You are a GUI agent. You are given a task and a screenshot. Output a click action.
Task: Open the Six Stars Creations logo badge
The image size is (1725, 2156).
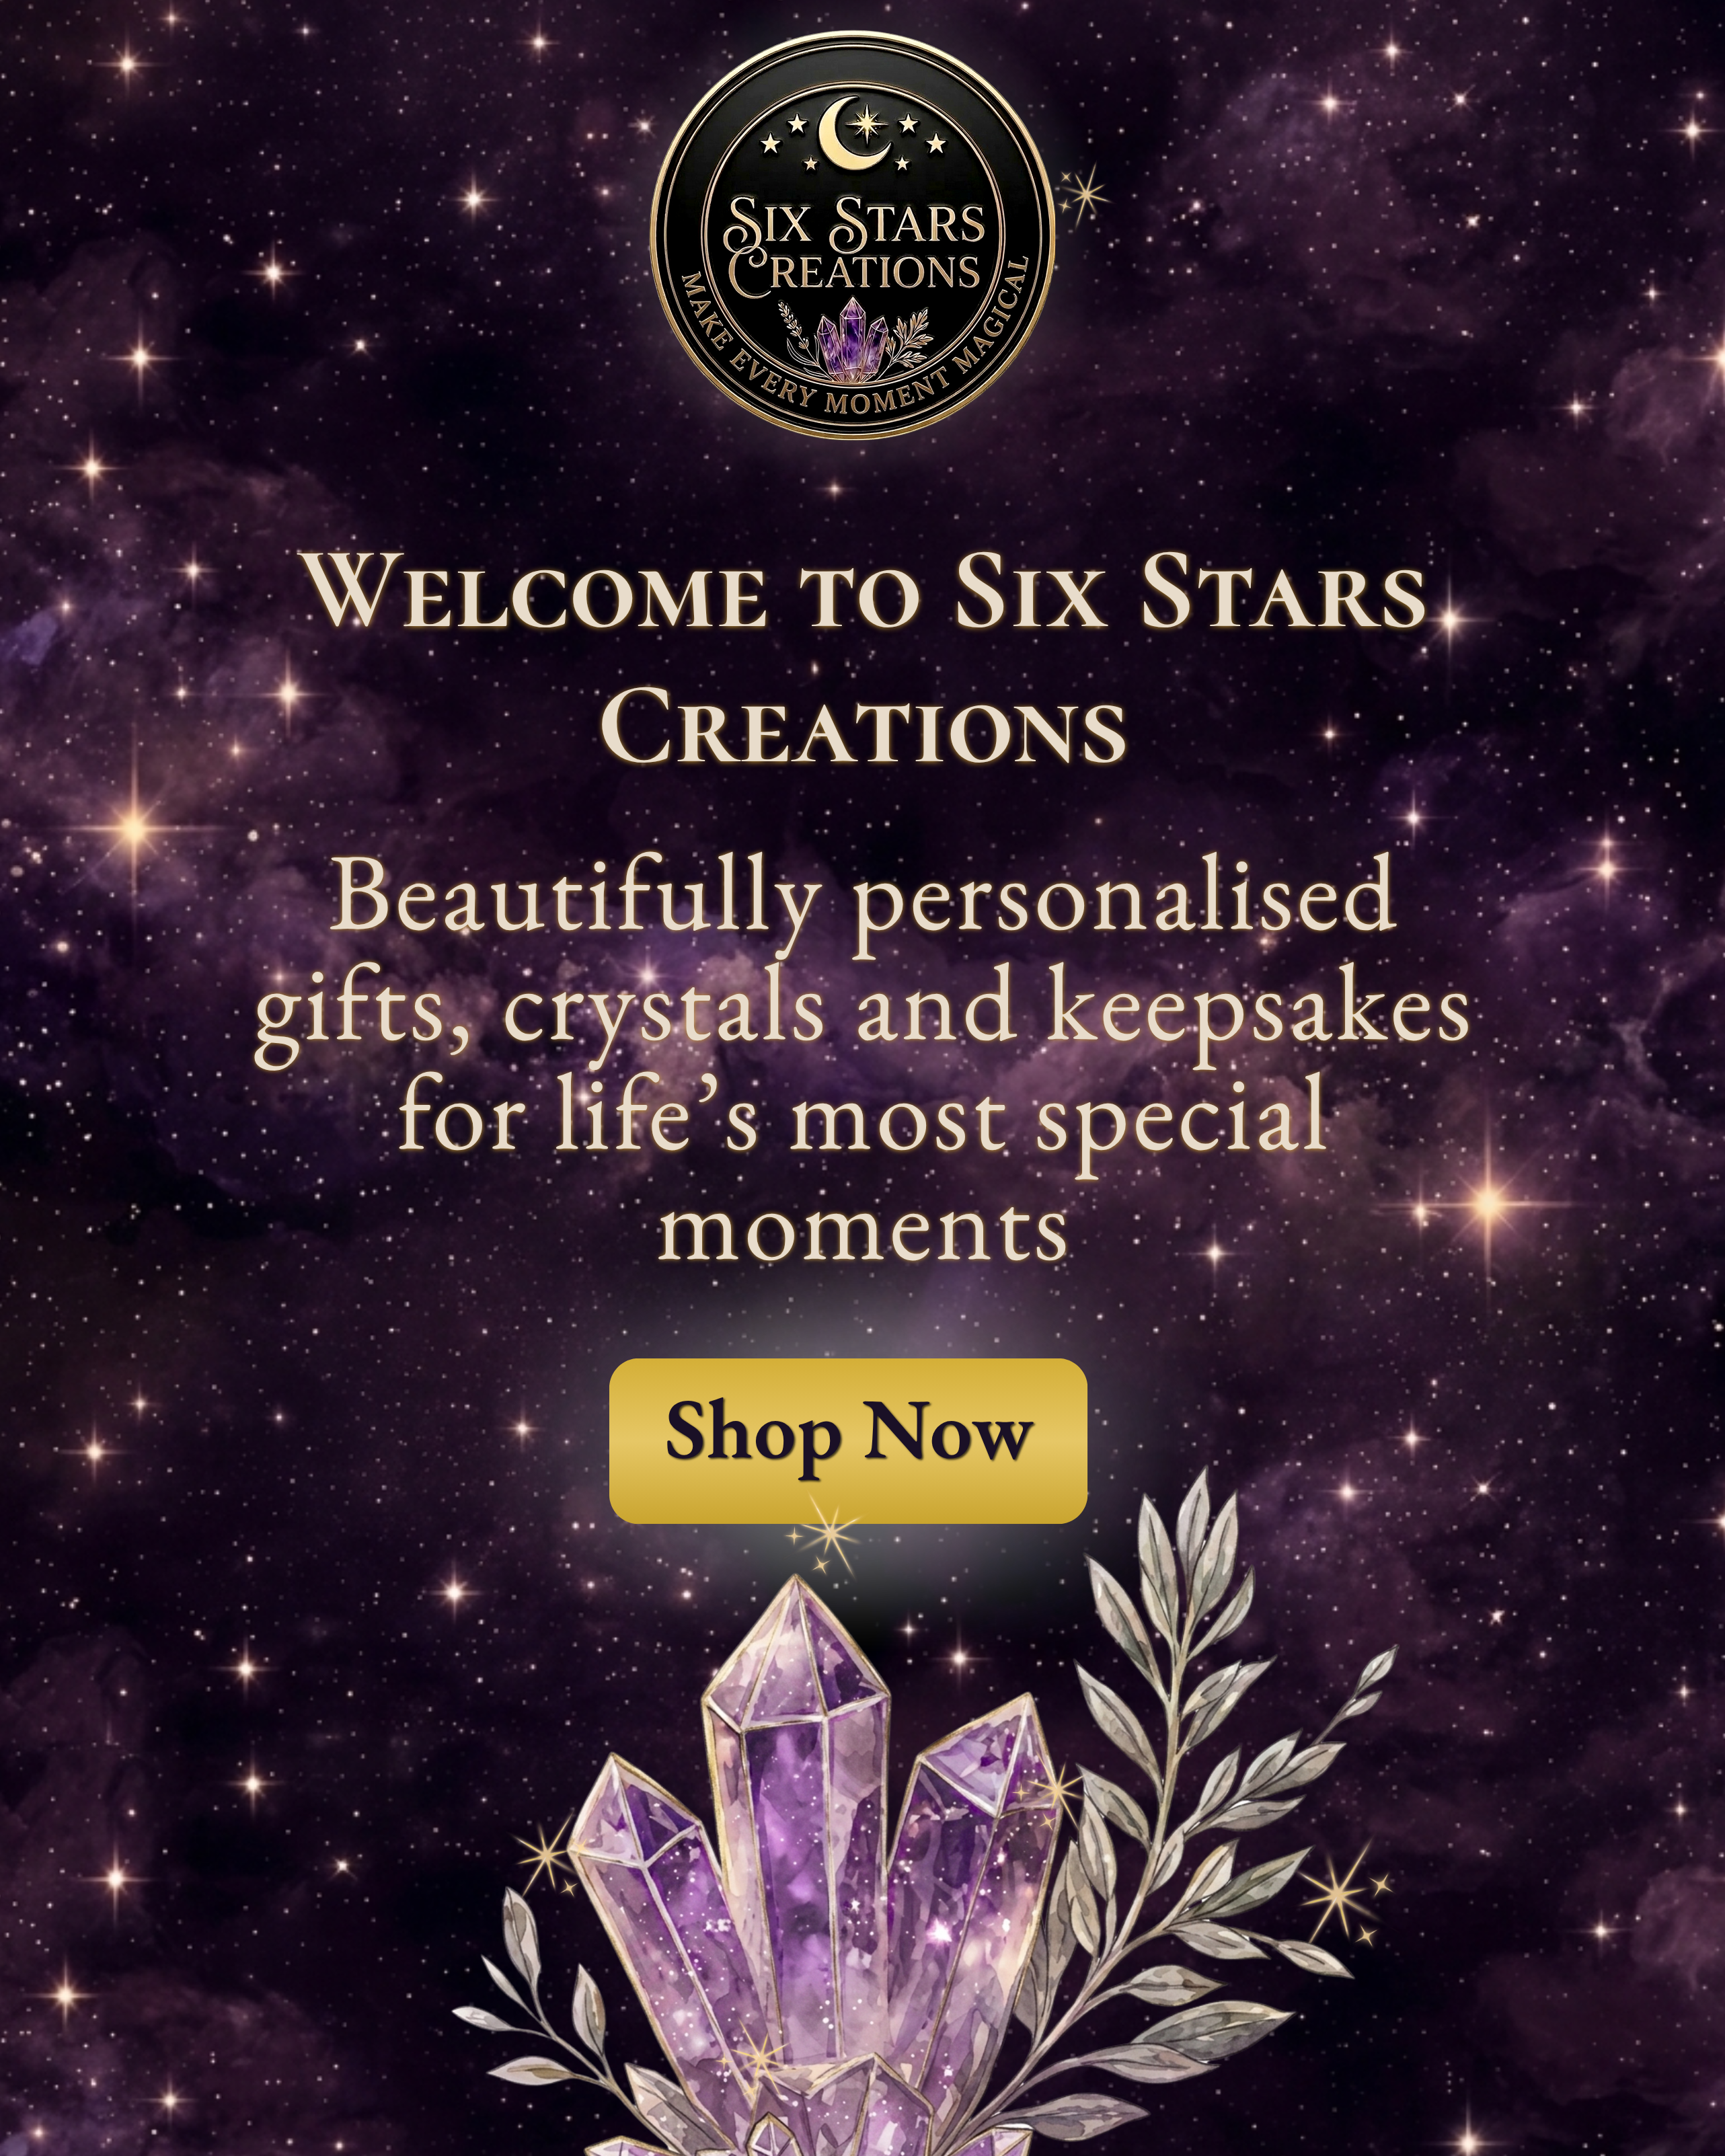853,236
